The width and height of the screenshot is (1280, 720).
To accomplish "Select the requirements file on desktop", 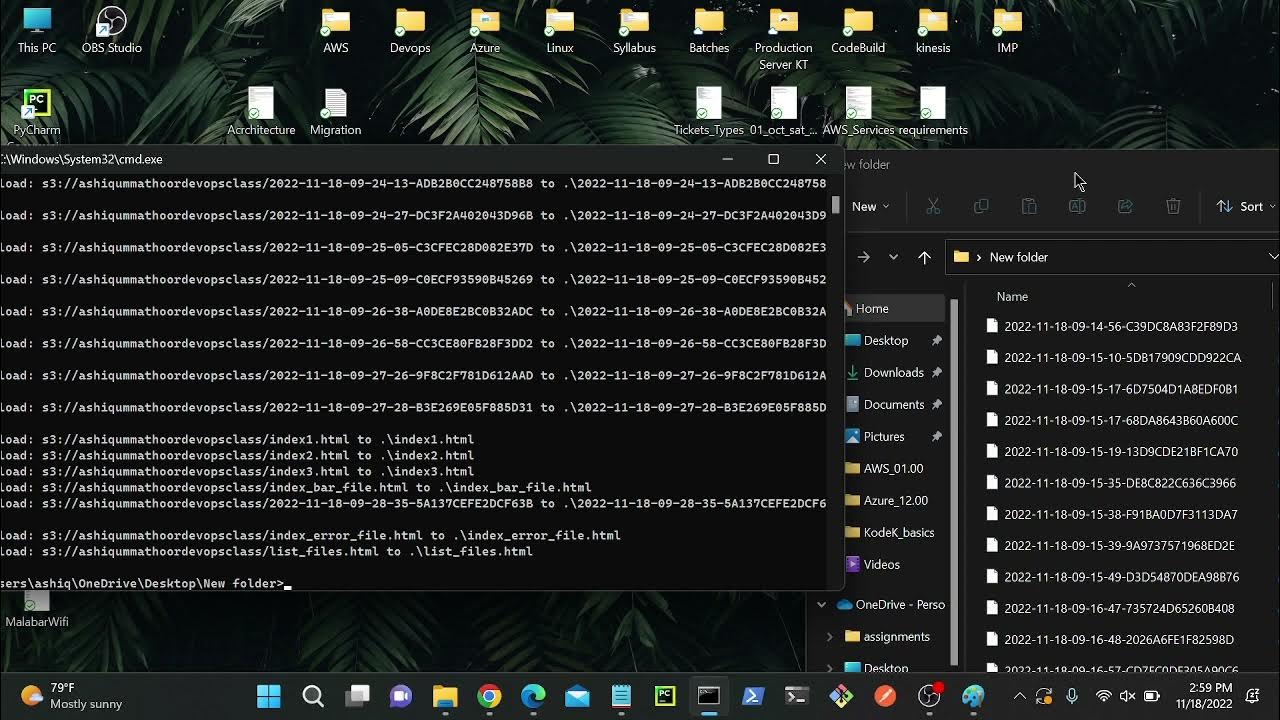I will pos(933,112).
